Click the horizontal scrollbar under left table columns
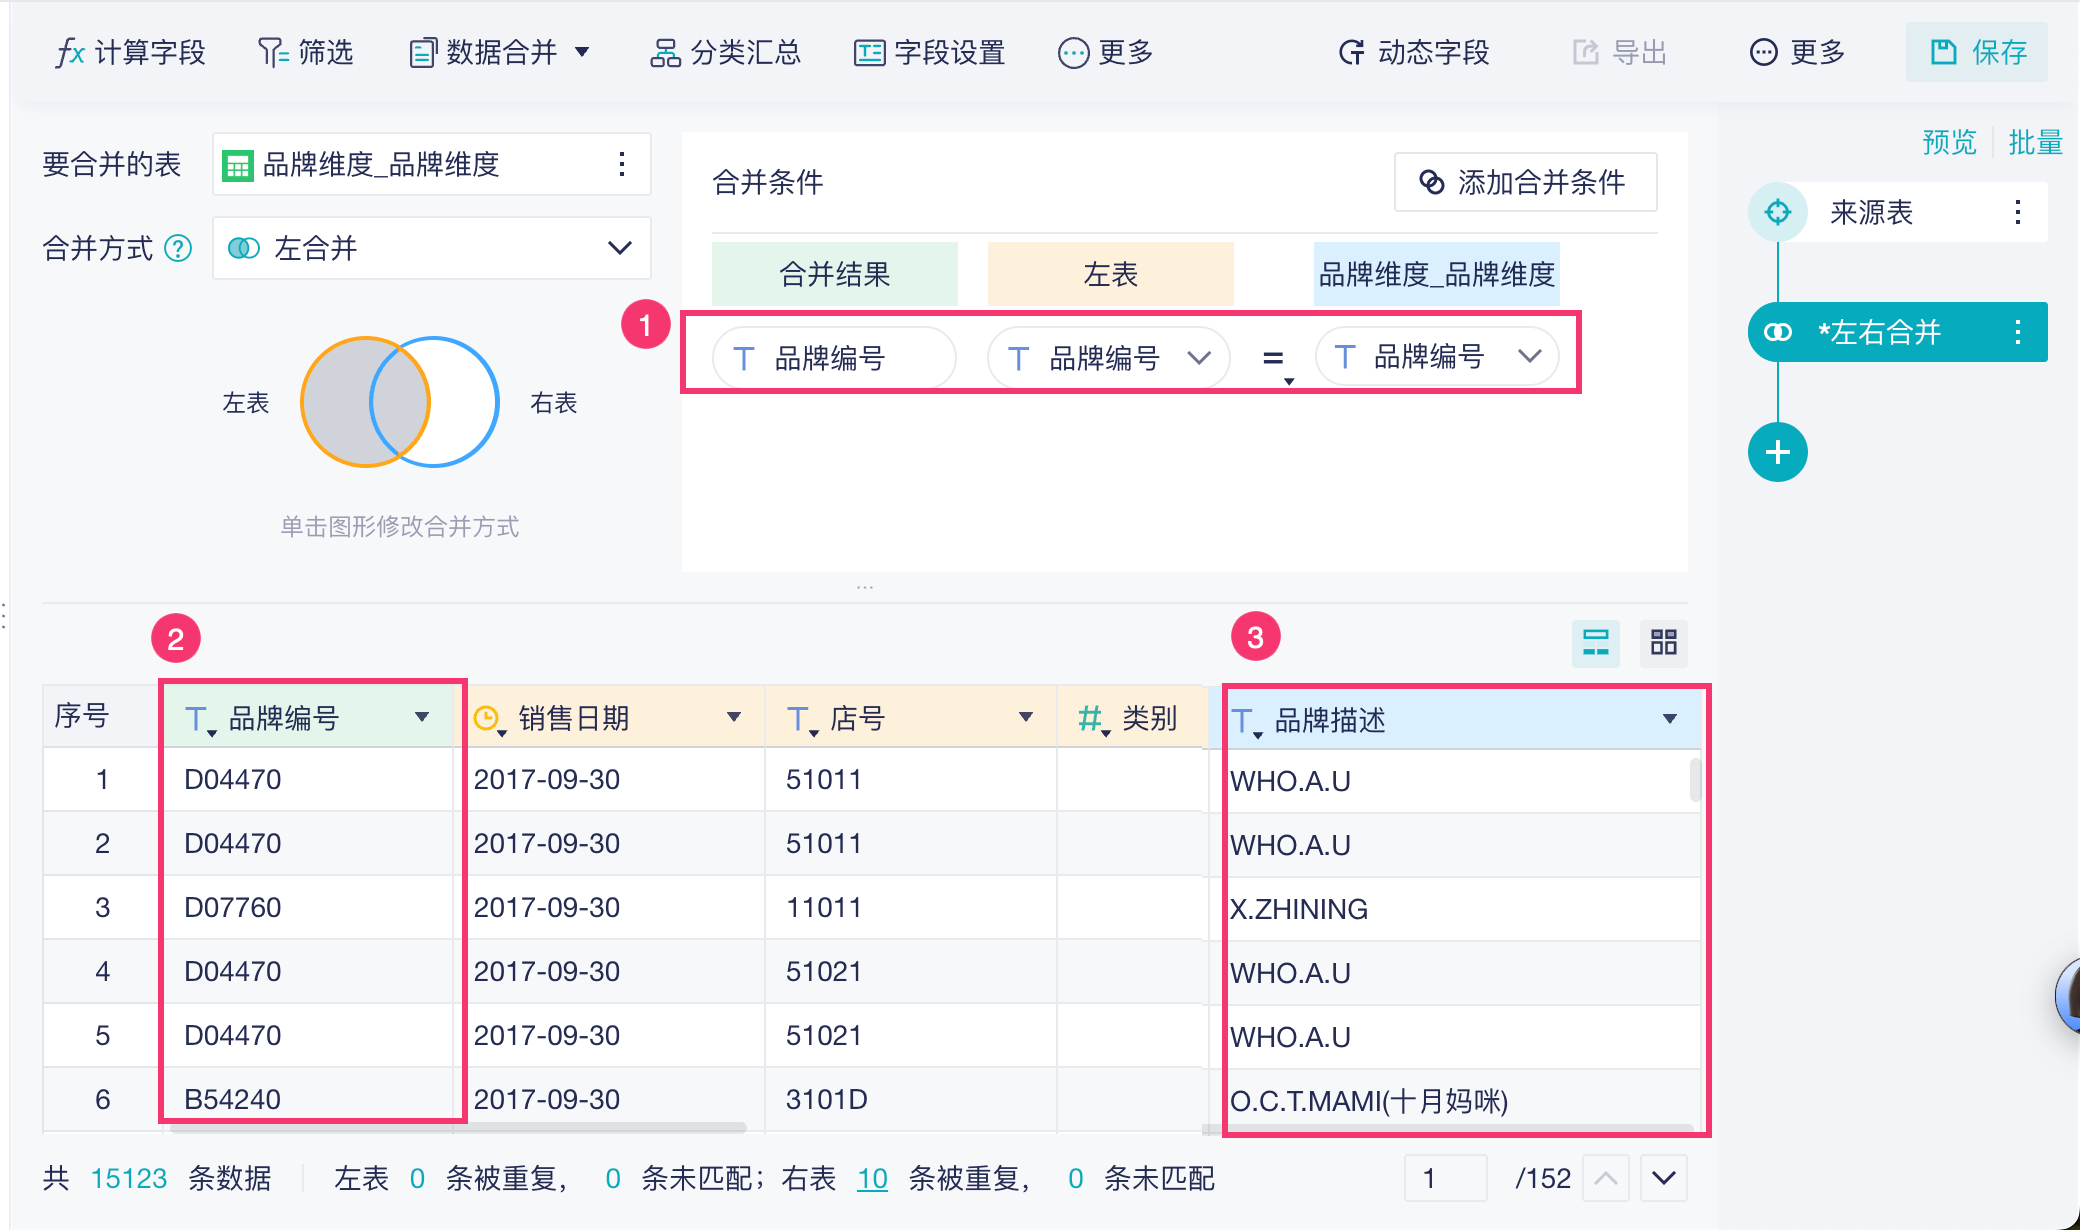This screenshot has width=2086, height=1230. (x=458, y=1128)
